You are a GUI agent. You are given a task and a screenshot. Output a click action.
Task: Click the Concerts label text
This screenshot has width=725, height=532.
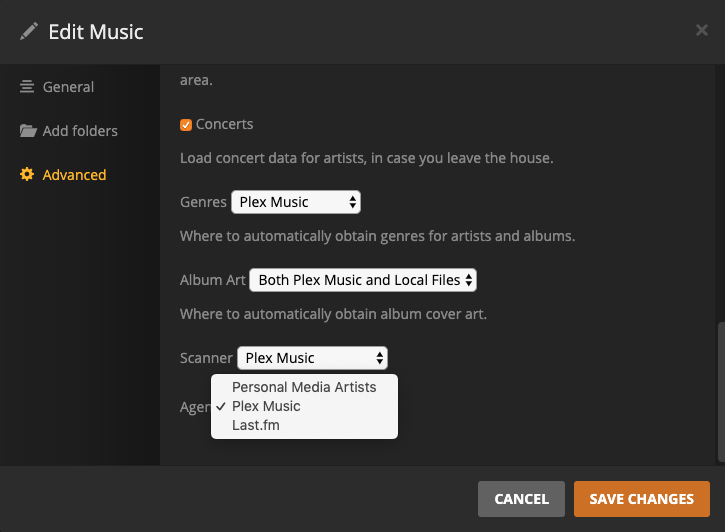click(225, 124)
